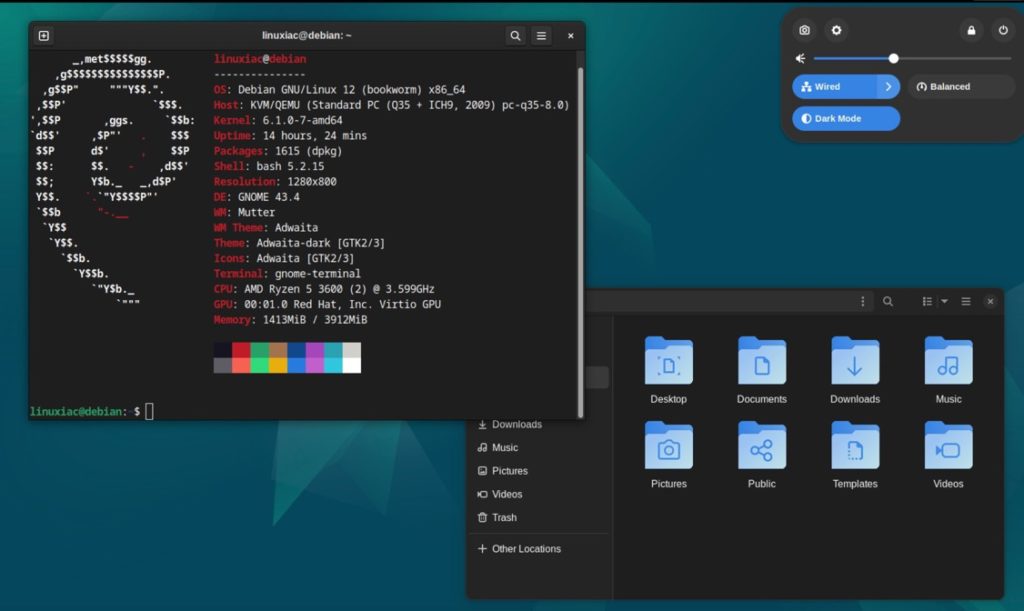Open the Templates folder

coord(855,455)
